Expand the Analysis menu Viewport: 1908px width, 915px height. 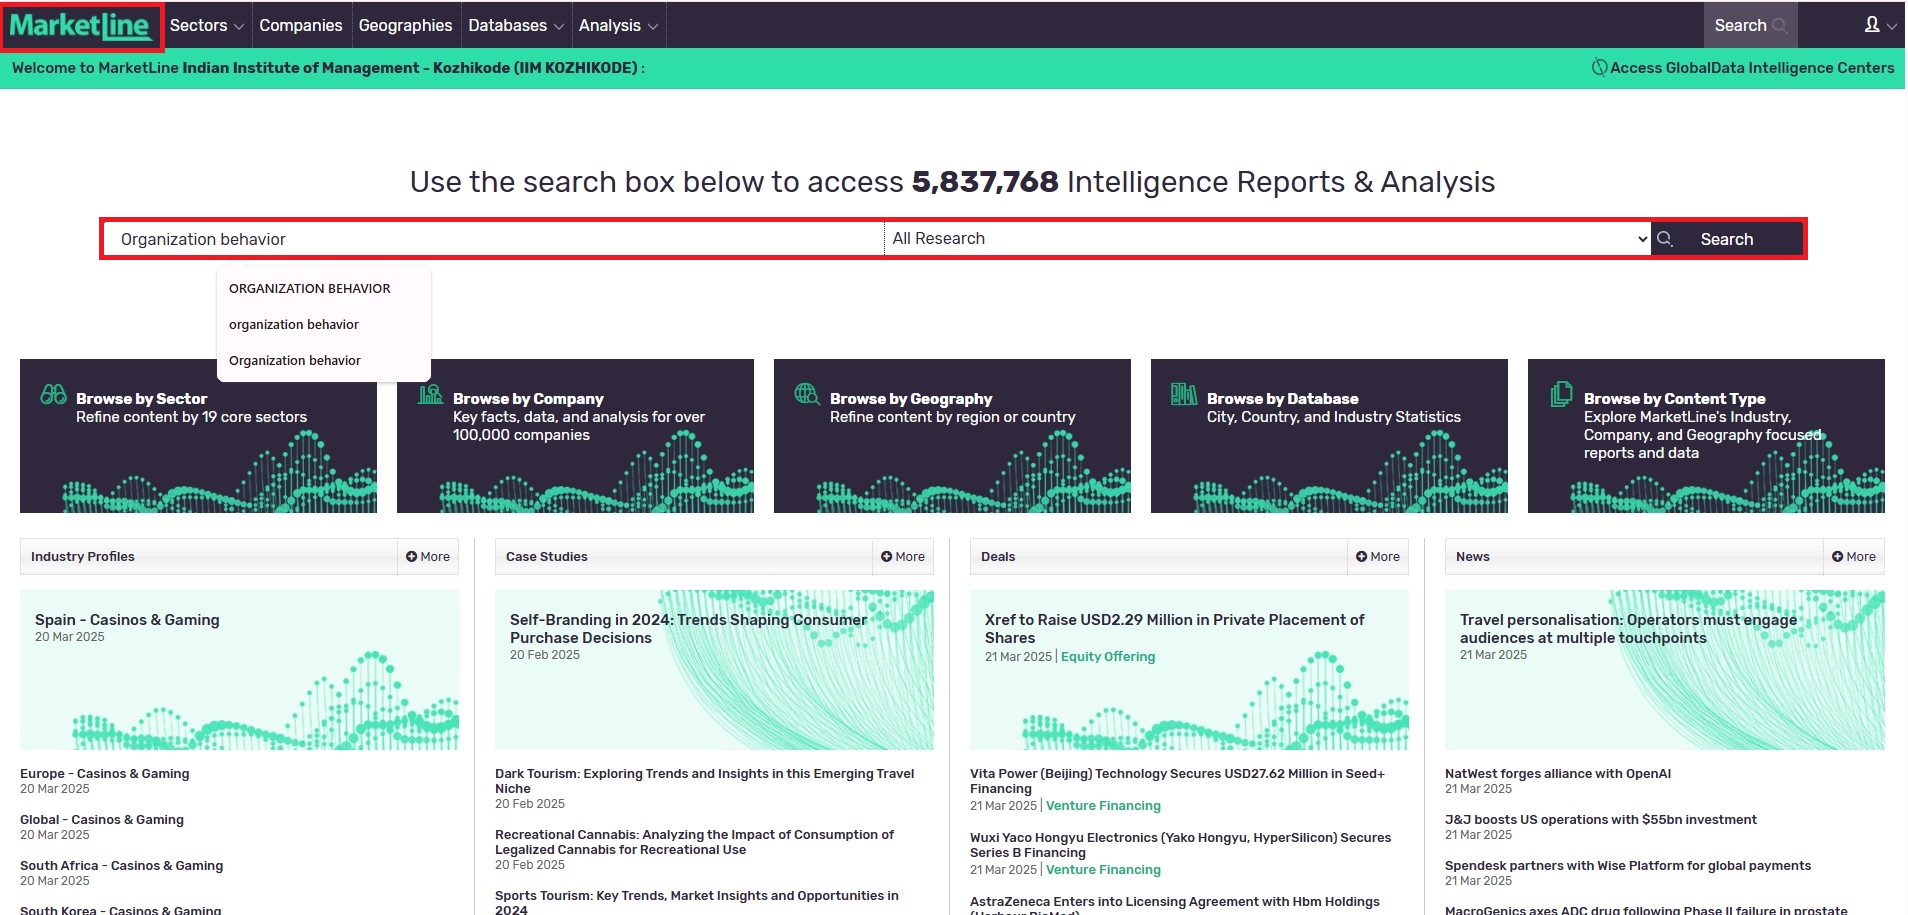pos(617,26)
